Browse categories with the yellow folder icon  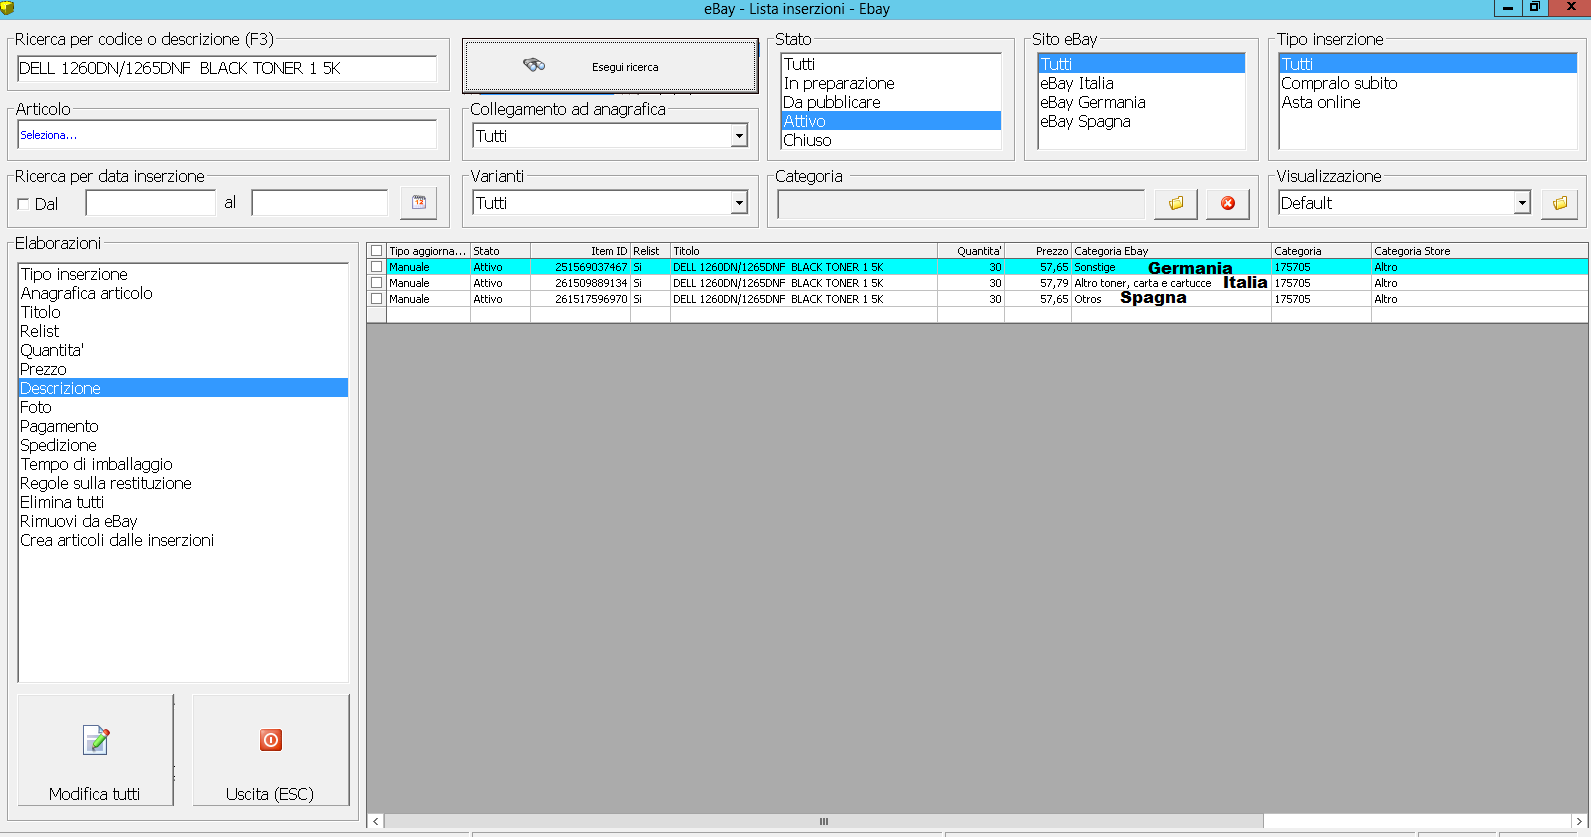pyautogui.click(x=1176, y=203)
